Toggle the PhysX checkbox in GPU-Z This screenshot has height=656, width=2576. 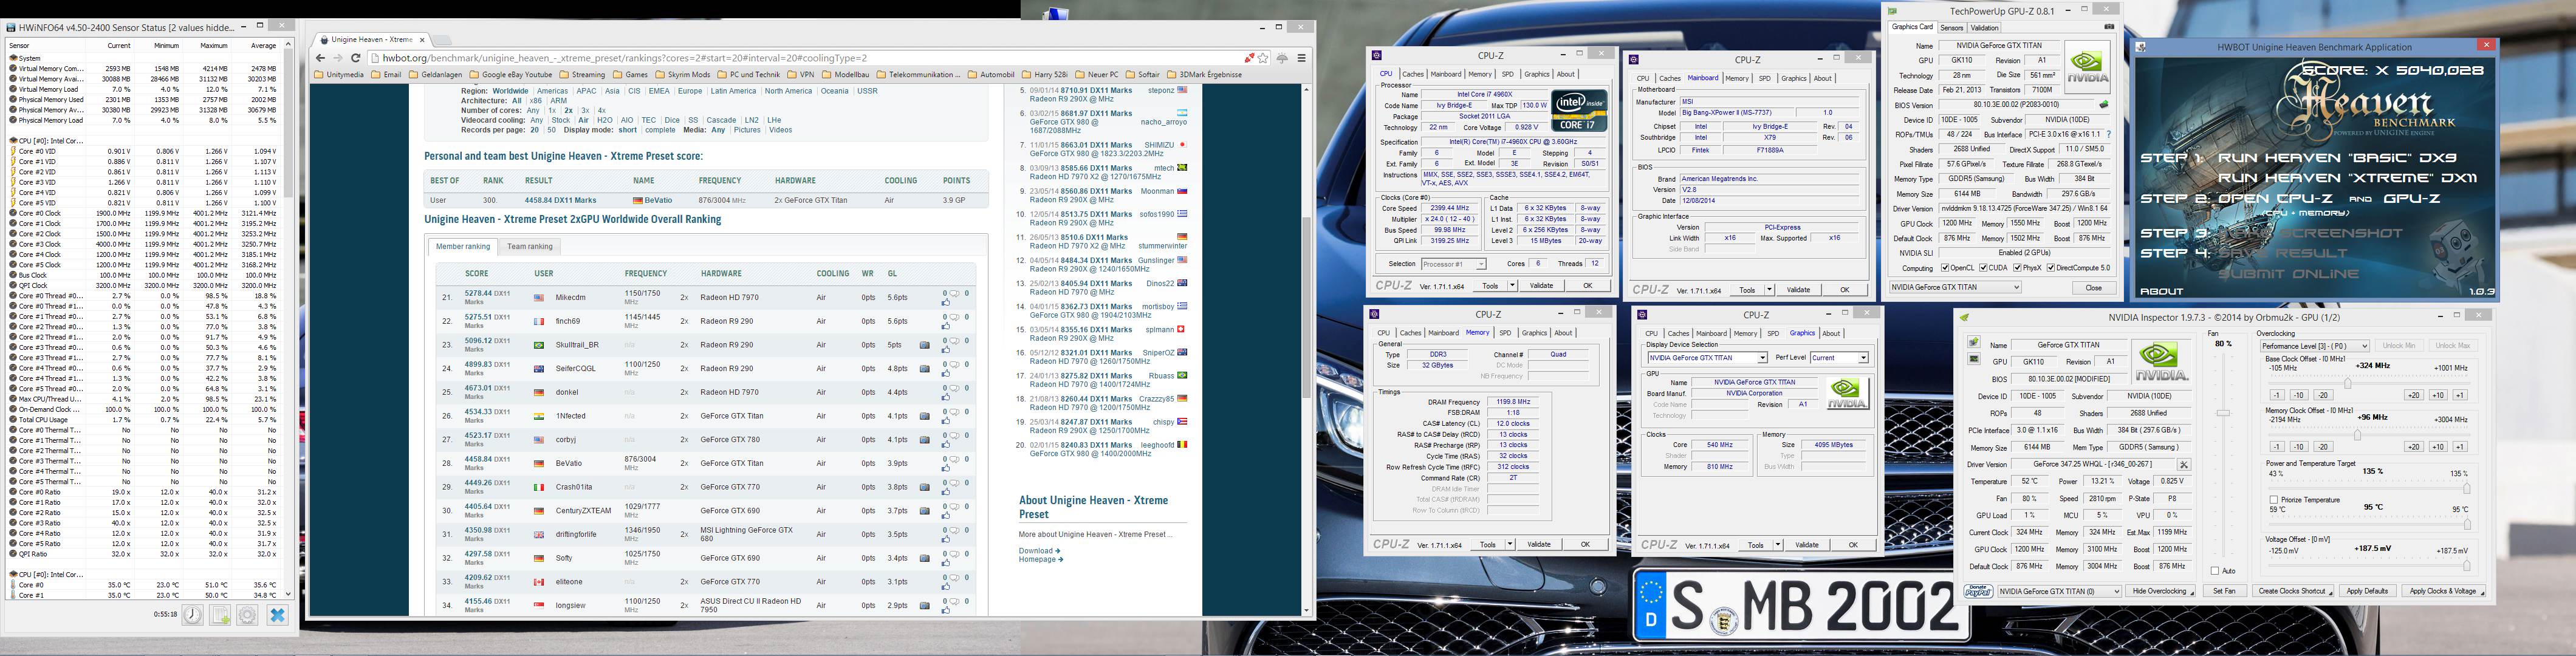(2017, 268)
